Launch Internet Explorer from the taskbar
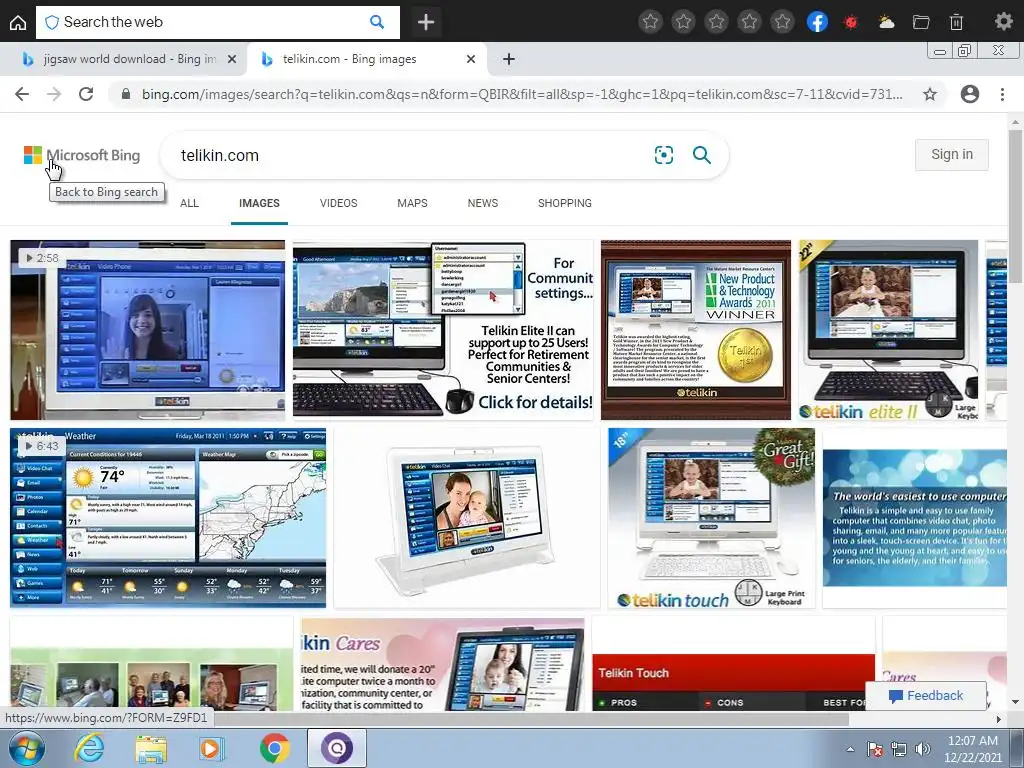The width and height of the screenshot is (1024, 768). [89, 748]
